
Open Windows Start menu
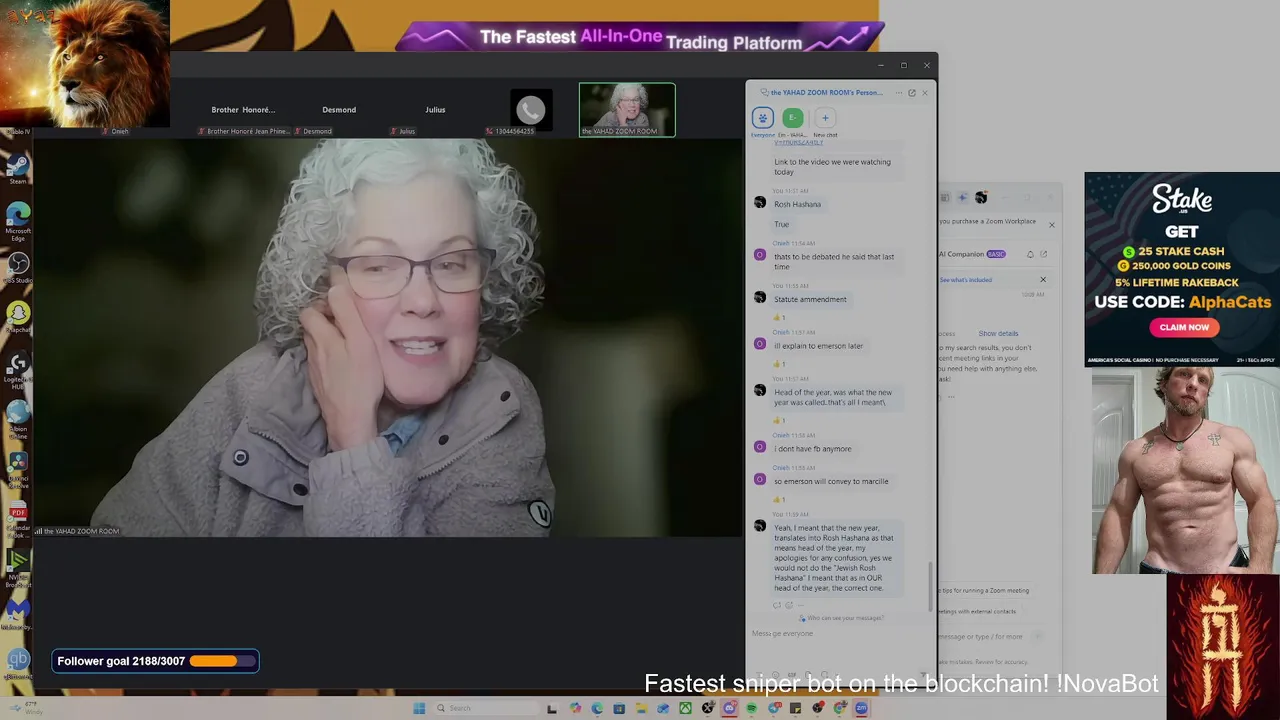[419, 708]
